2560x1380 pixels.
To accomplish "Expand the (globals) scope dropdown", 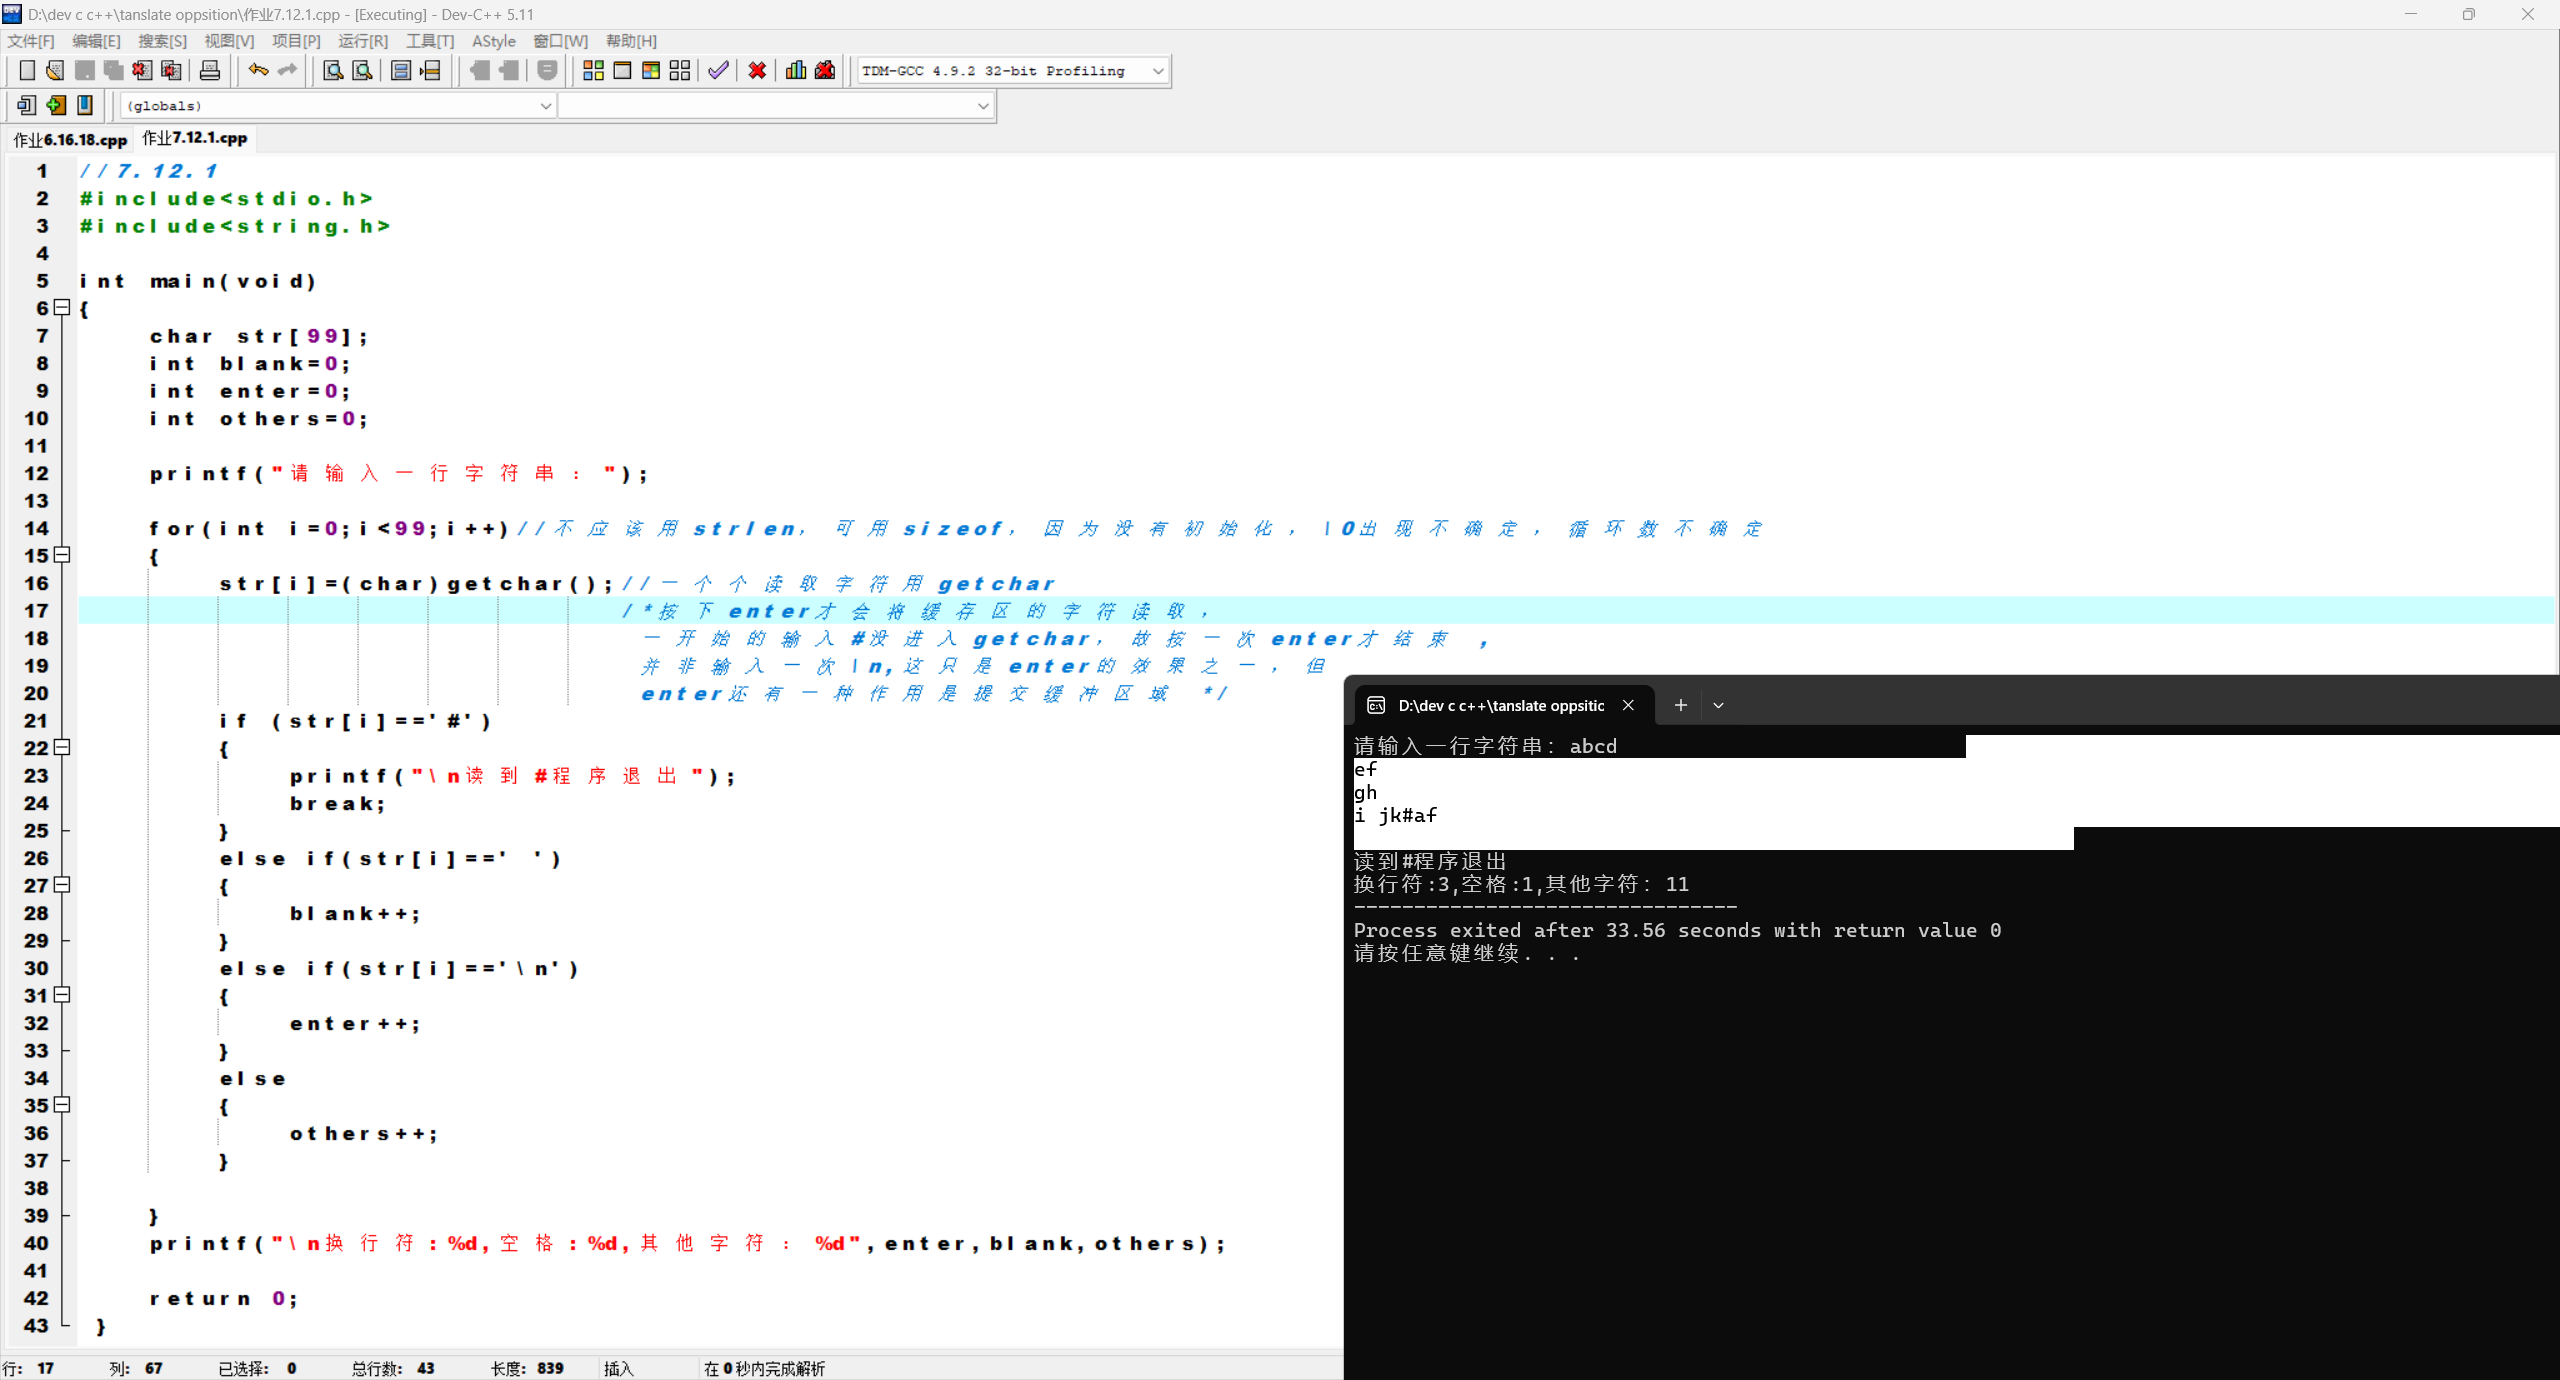I will point(545,106).
